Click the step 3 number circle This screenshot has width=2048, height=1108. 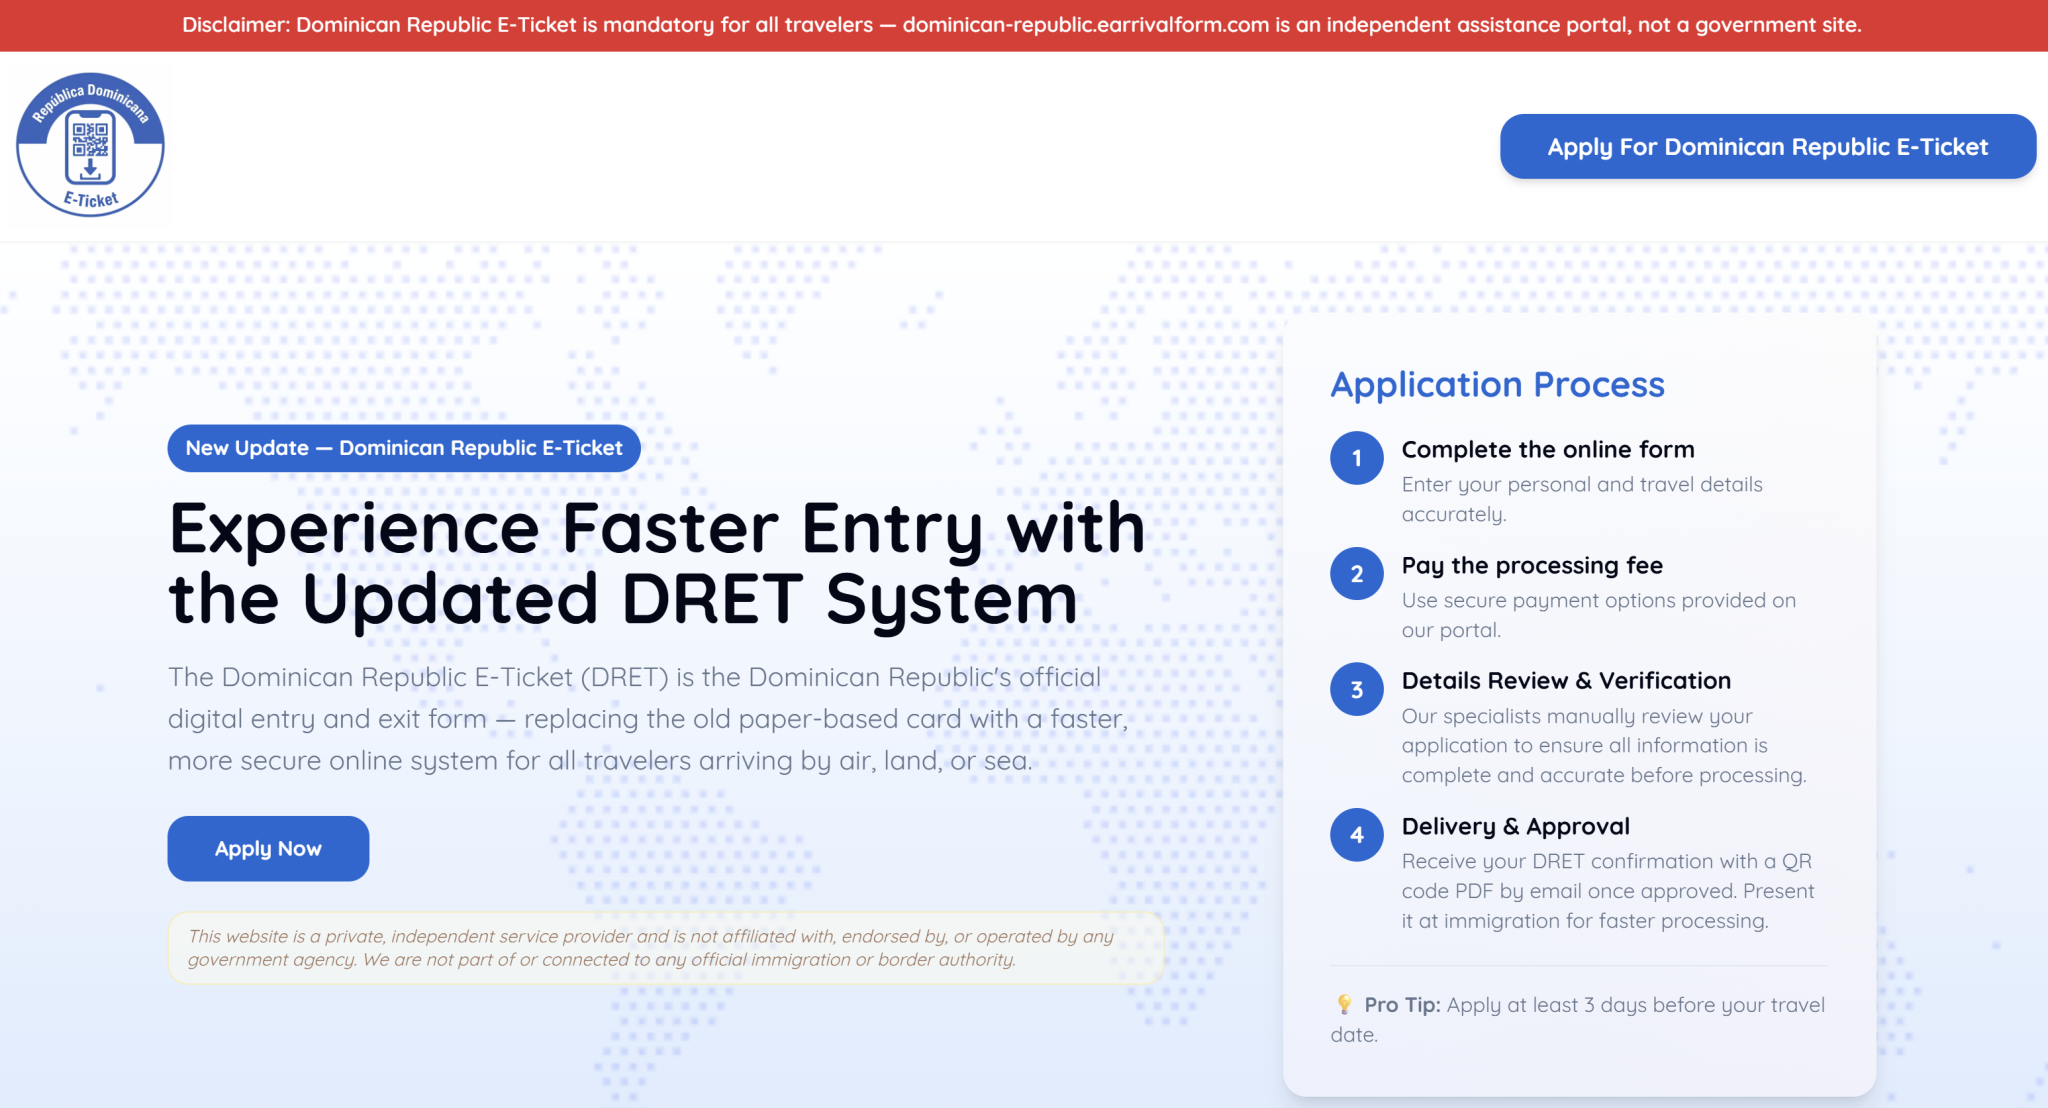(1356, 689)
